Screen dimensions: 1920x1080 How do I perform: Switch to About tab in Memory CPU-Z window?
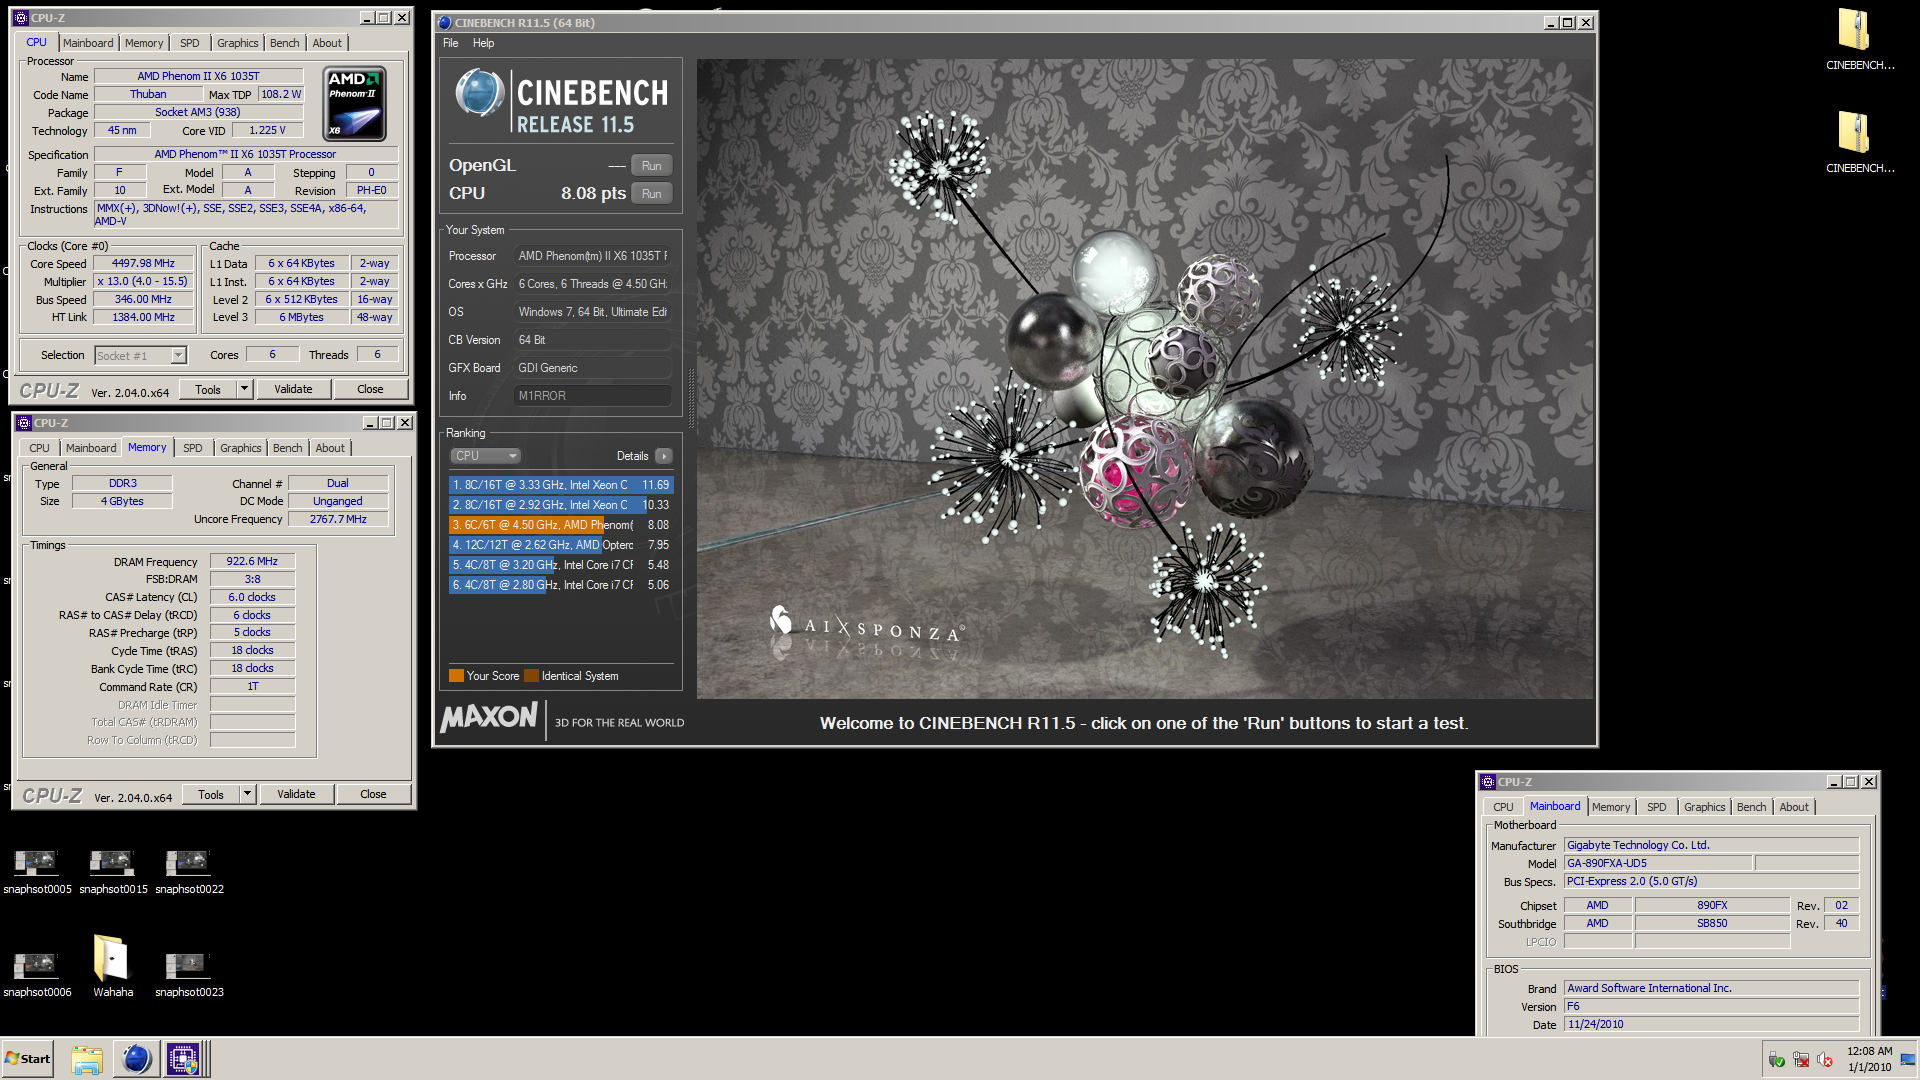coord(330,448)
